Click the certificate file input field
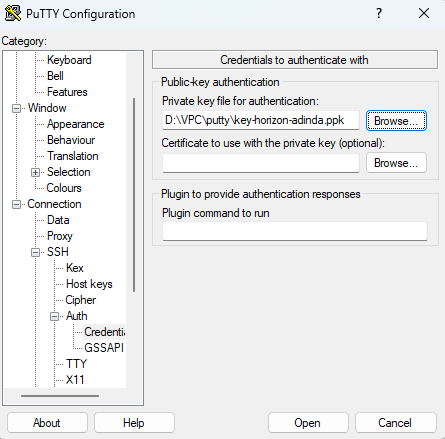Screen dimensions: 445x439 point(261,163)
